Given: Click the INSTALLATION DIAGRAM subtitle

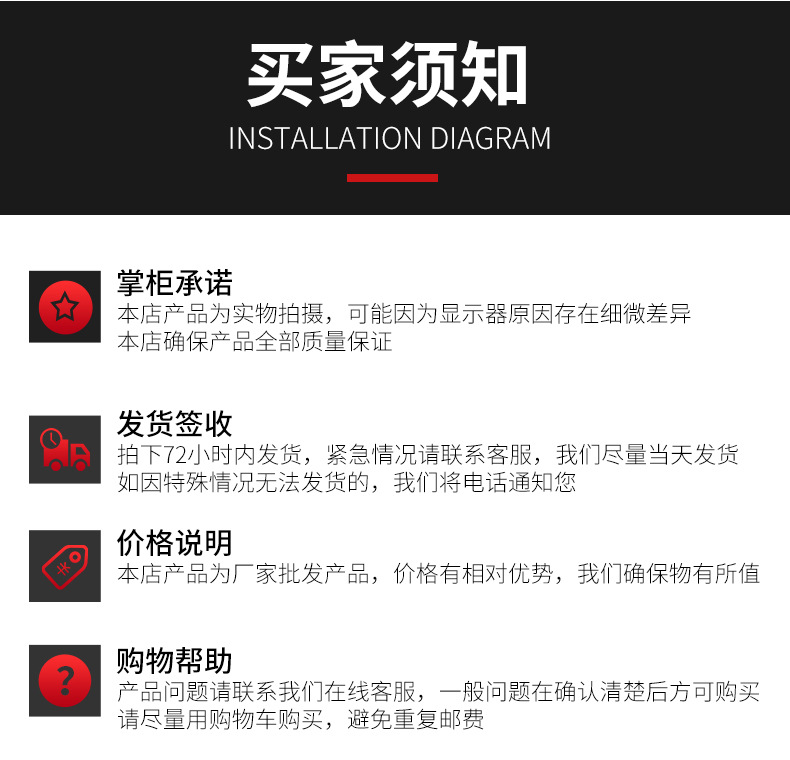Looking at the screenshot, I should 389,139.
